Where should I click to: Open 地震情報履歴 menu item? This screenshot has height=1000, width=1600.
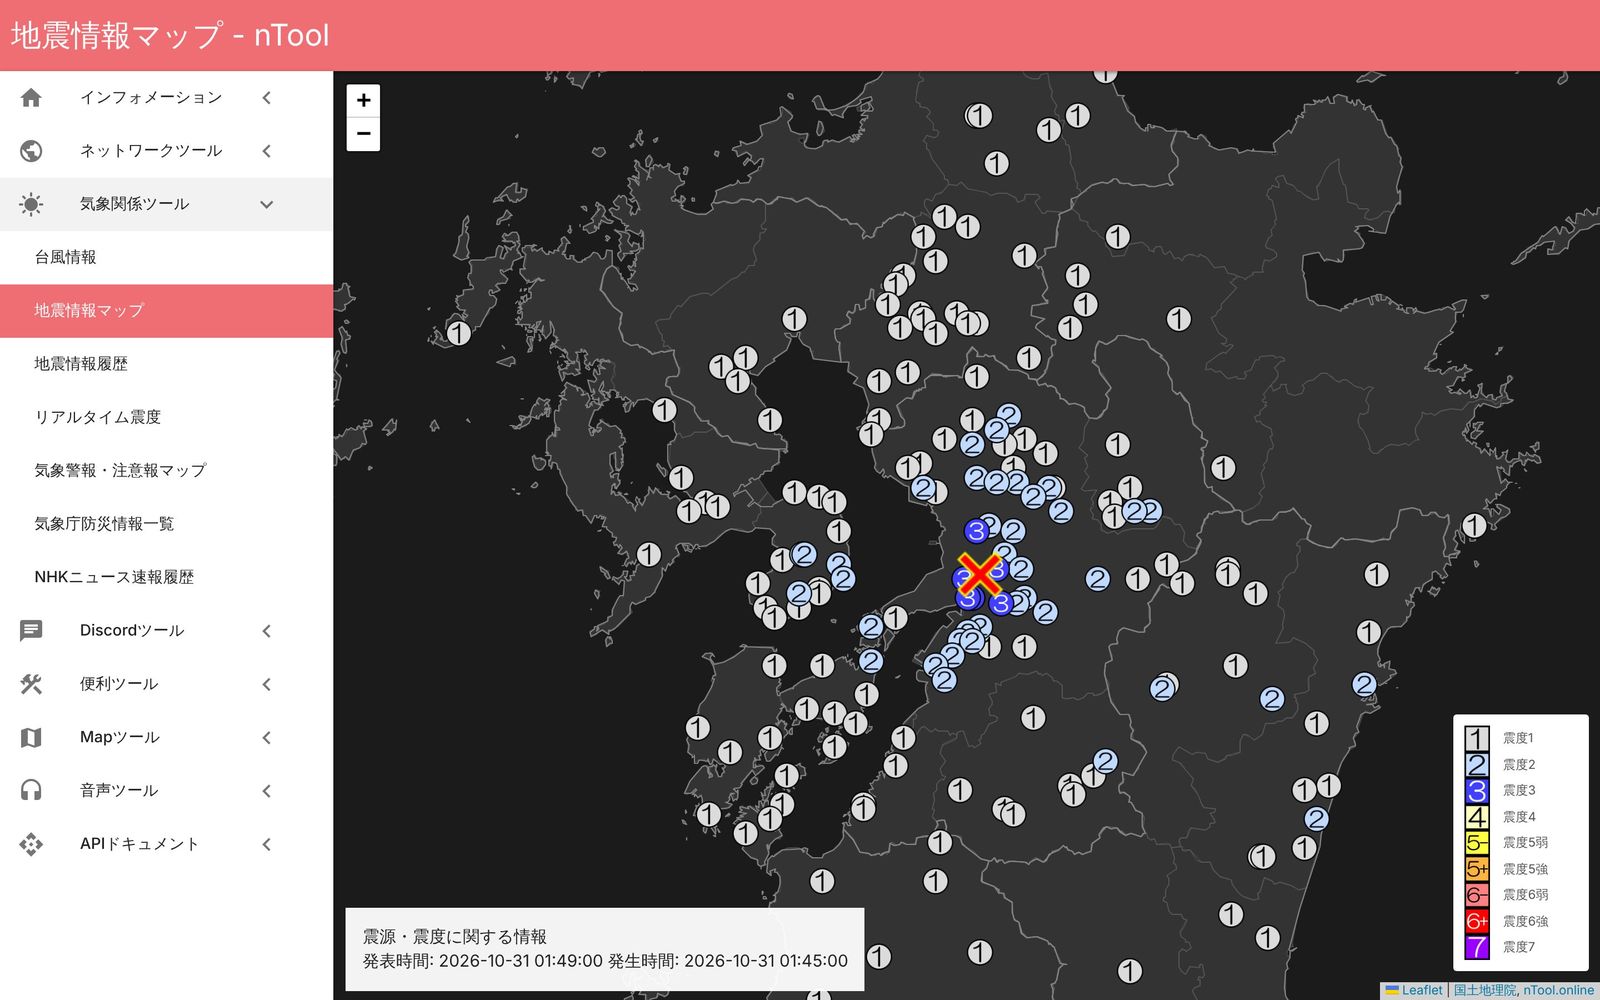[166, 364]
